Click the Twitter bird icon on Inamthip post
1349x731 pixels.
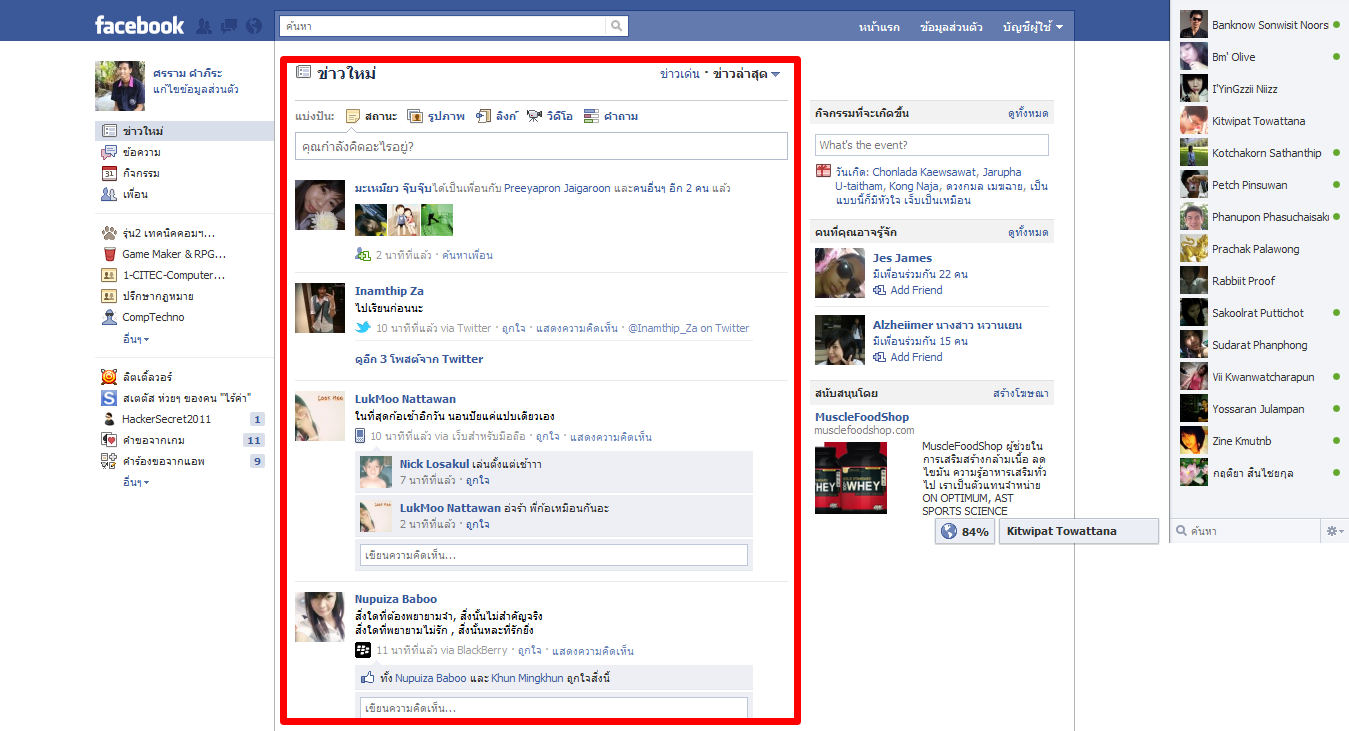coord(364,328)
